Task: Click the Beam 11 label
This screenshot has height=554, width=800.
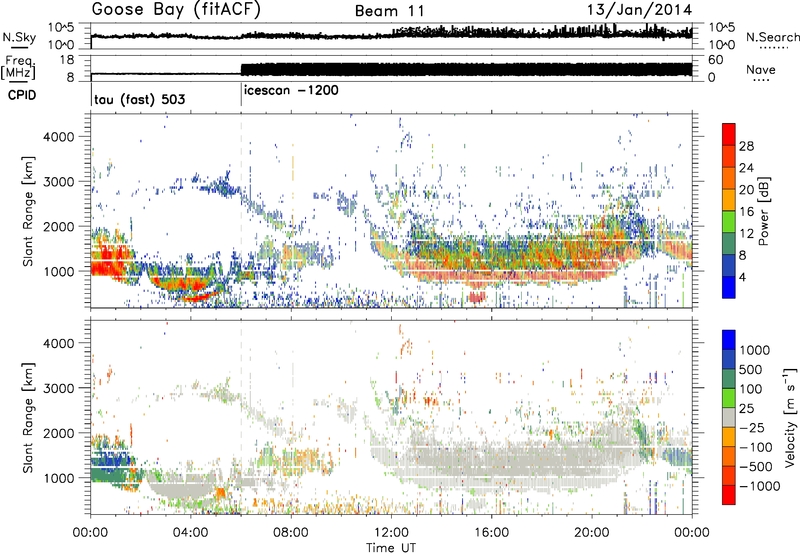Action: pos(390,11)
